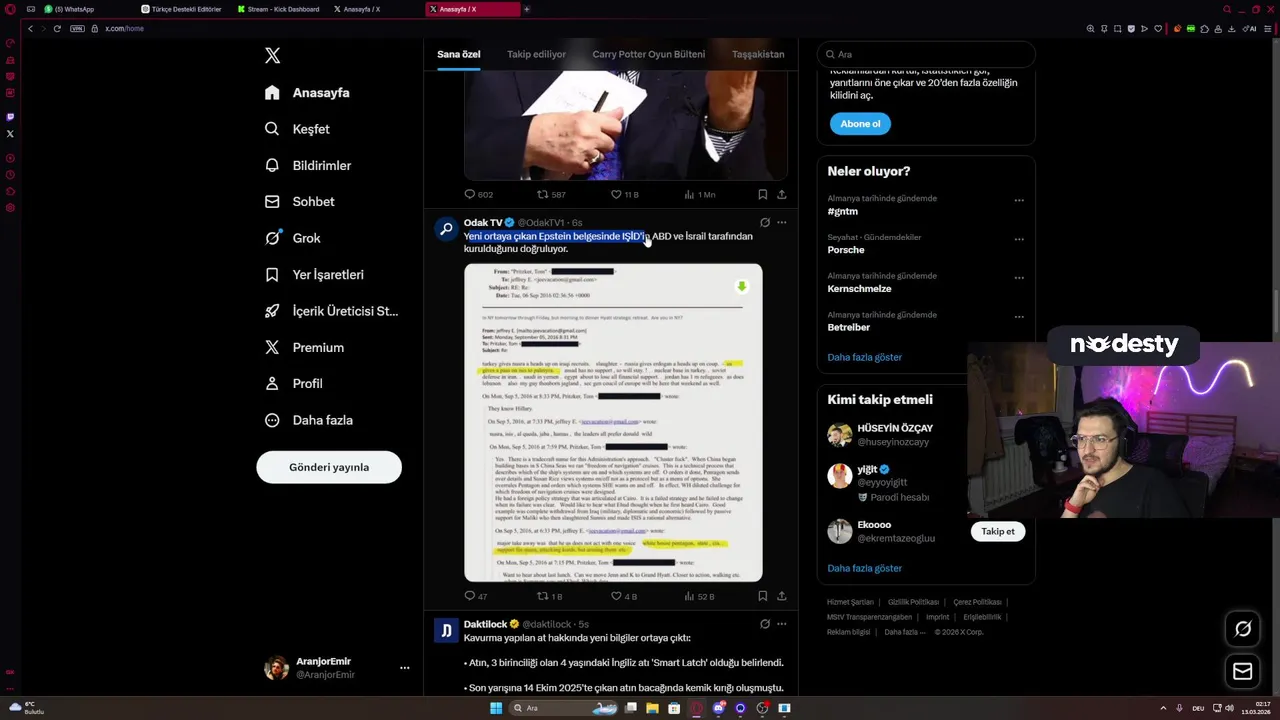Open taskbar volume control

click(1229, 708)
